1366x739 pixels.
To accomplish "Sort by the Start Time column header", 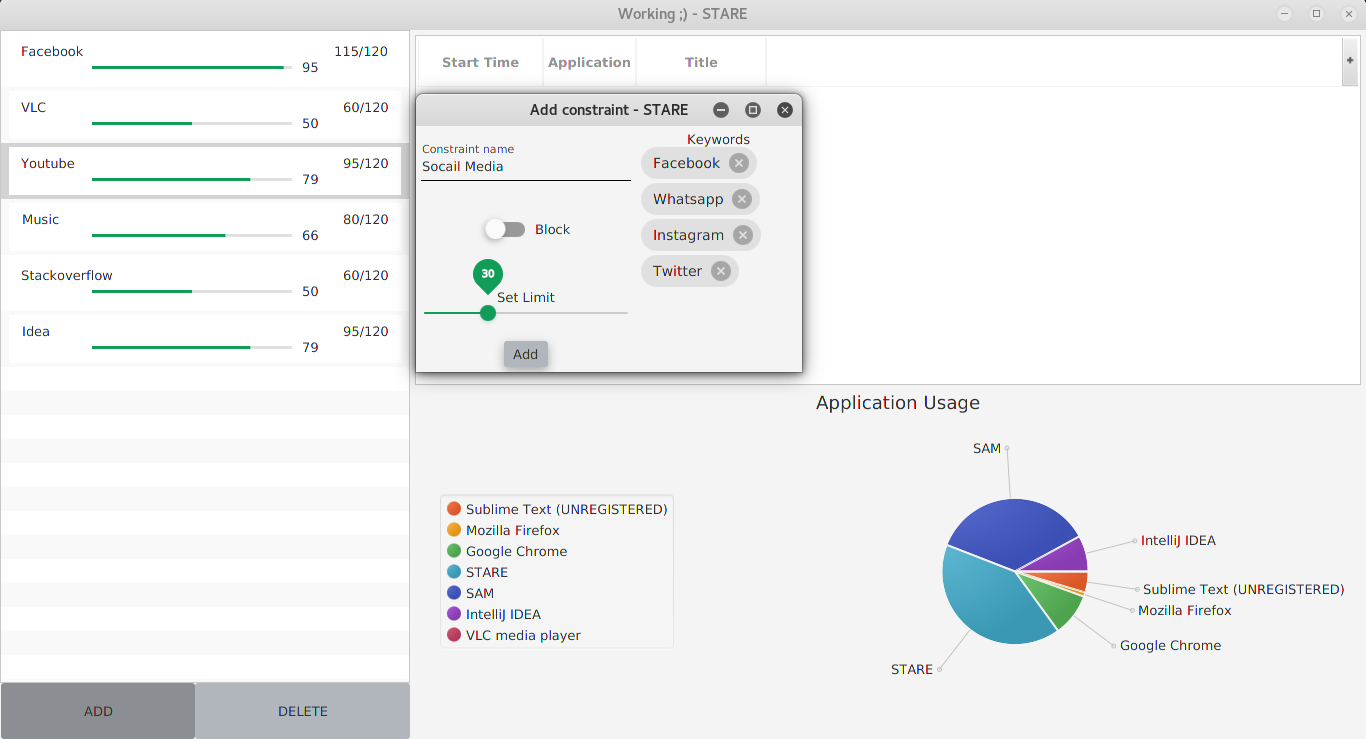I will coord(480,62).
